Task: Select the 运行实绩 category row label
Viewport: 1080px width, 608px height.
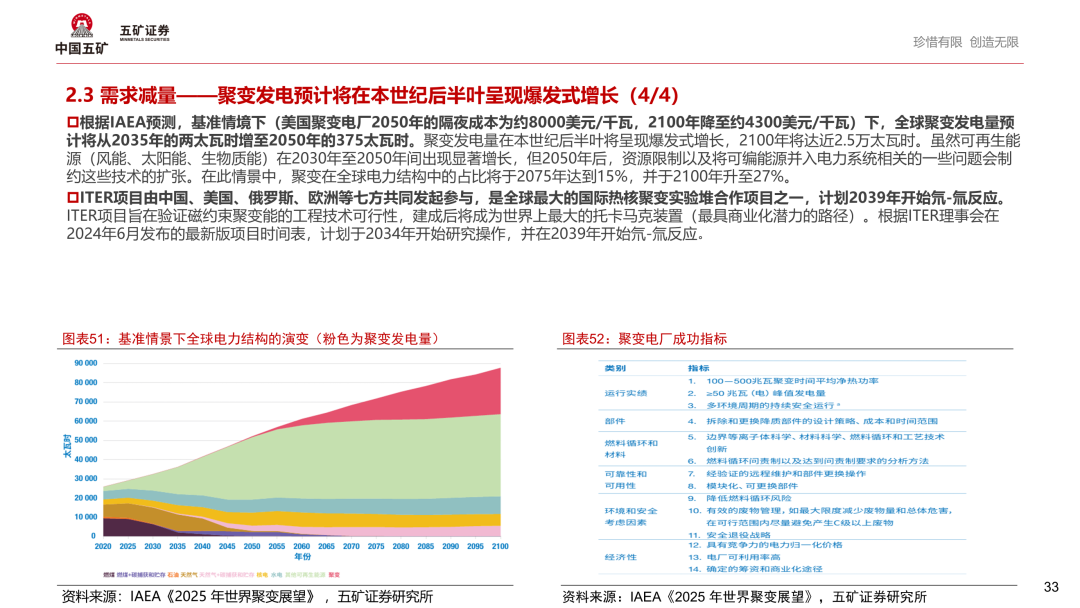Action: (626, 393)
